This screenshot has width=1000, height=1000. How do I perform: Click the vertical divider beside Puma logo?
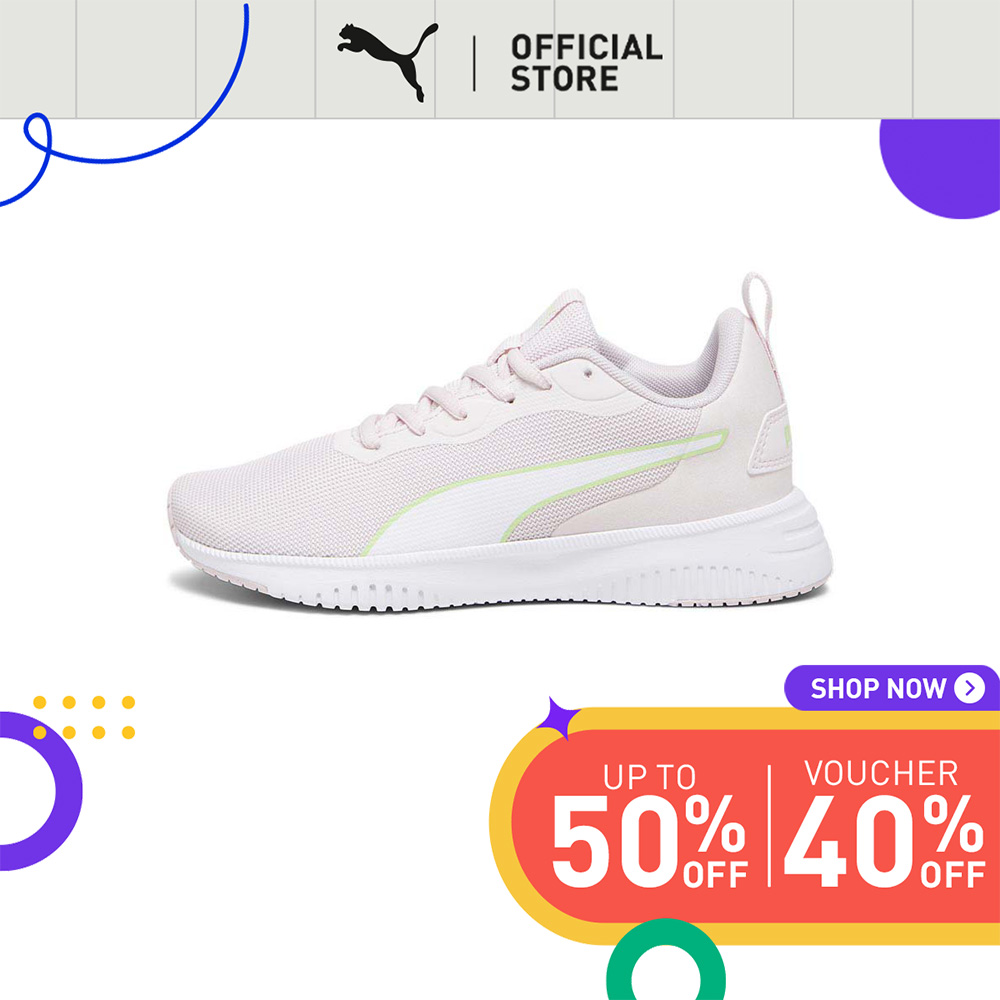[x=474, y=63]
